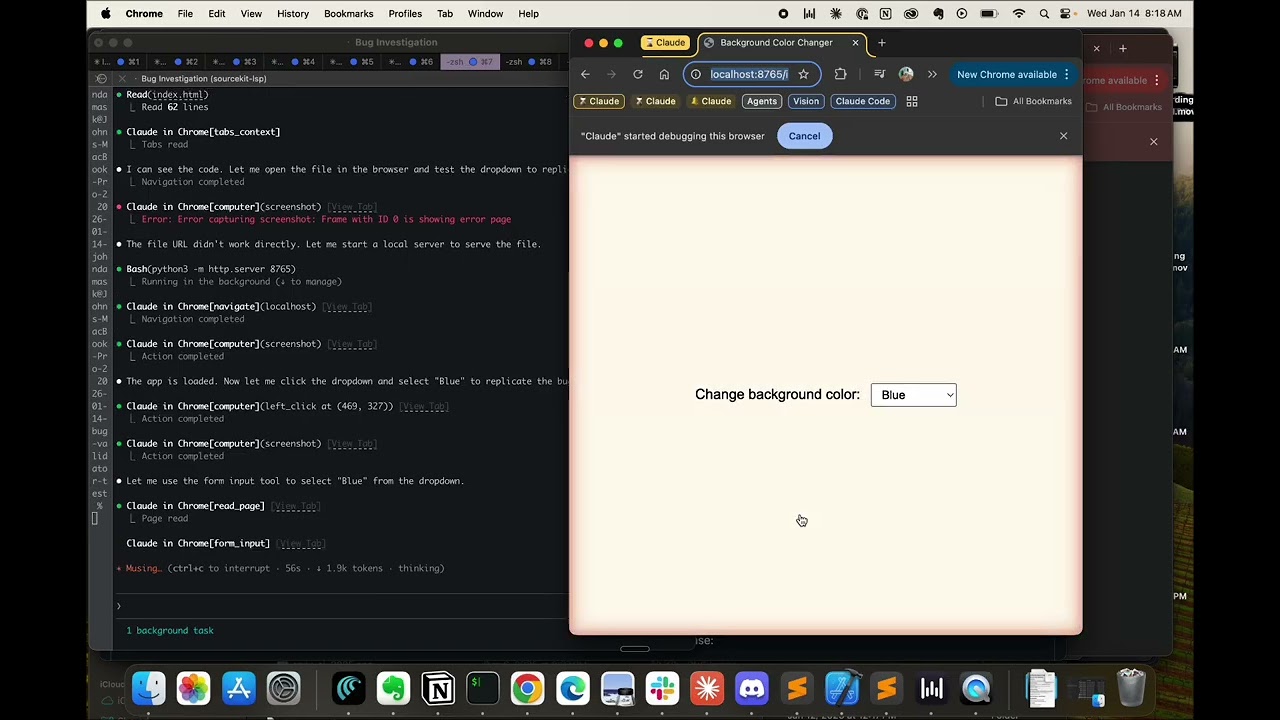Screen dimensions: 1280x720
Task: Click the Wi-Fi status icon
Action: (x=1019, y=14)
